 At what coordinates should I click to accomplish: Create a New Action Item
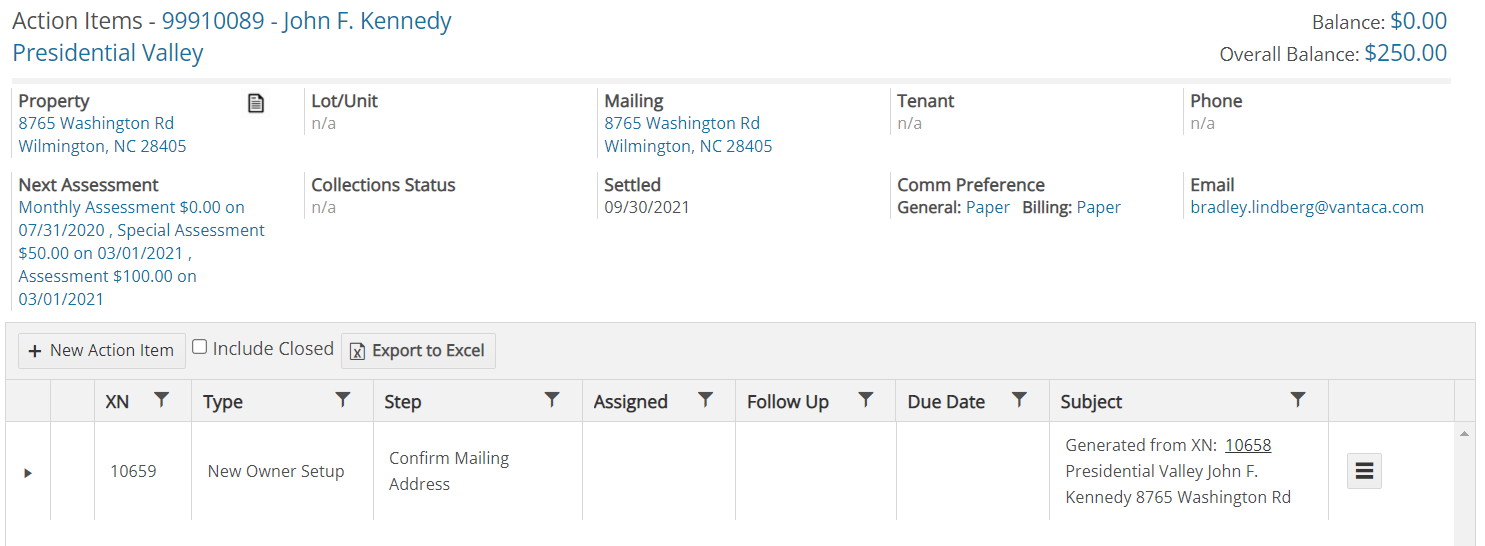coord(102,351)
